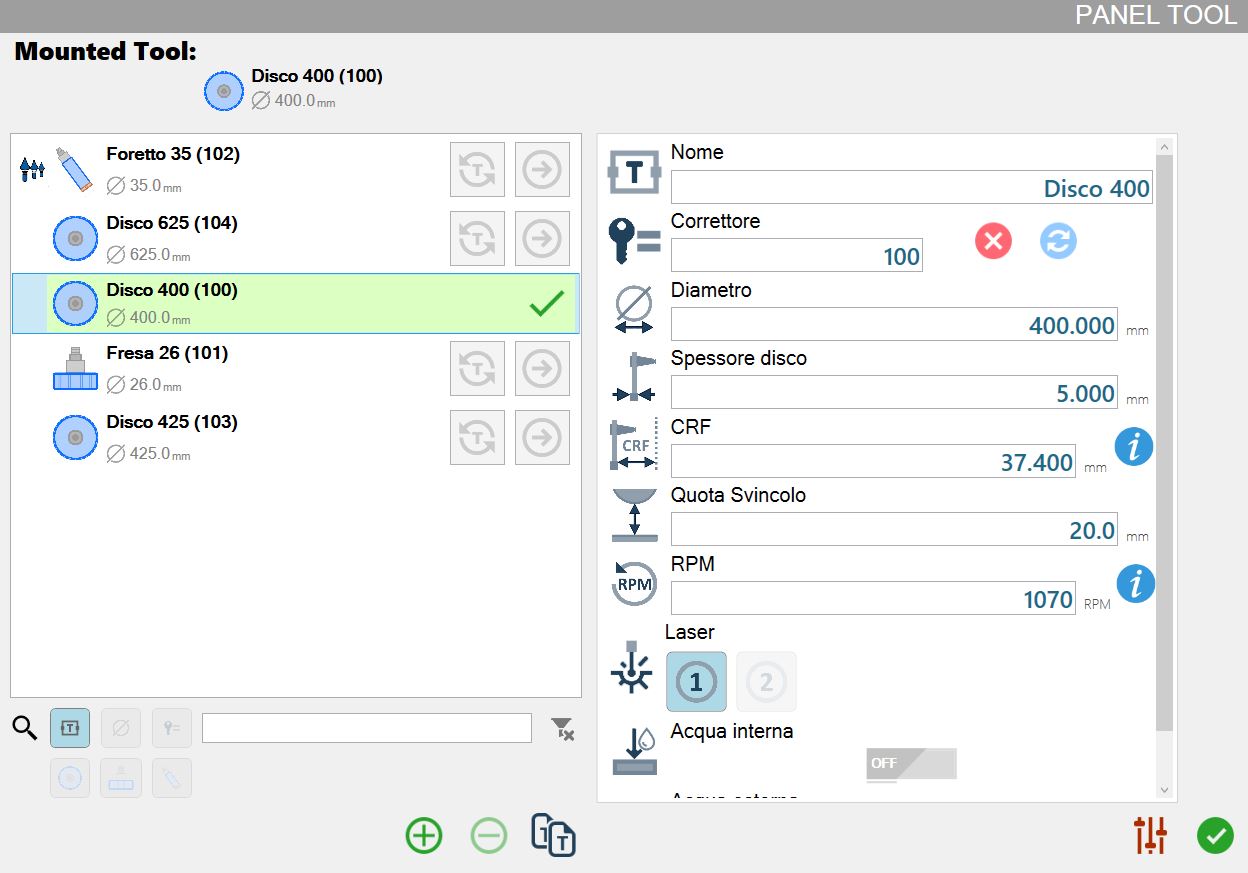
Task: Clear the search filter with funnel icon
Action: point(563,729)
